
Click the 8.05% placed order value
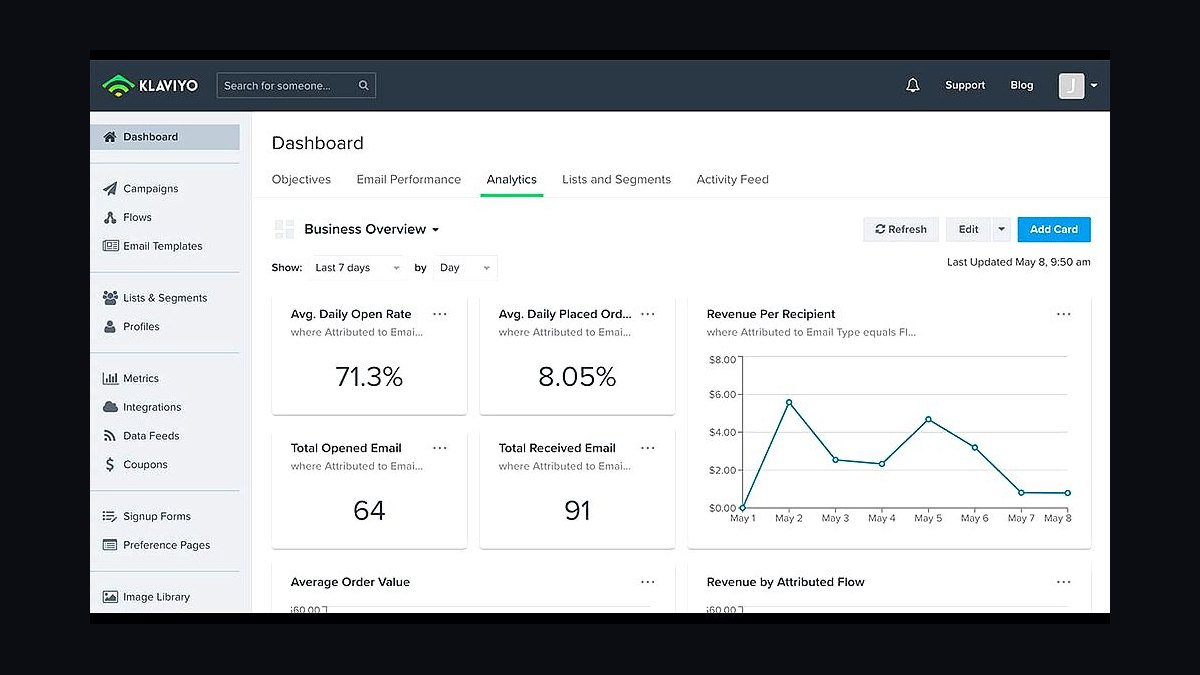point(577,377)
